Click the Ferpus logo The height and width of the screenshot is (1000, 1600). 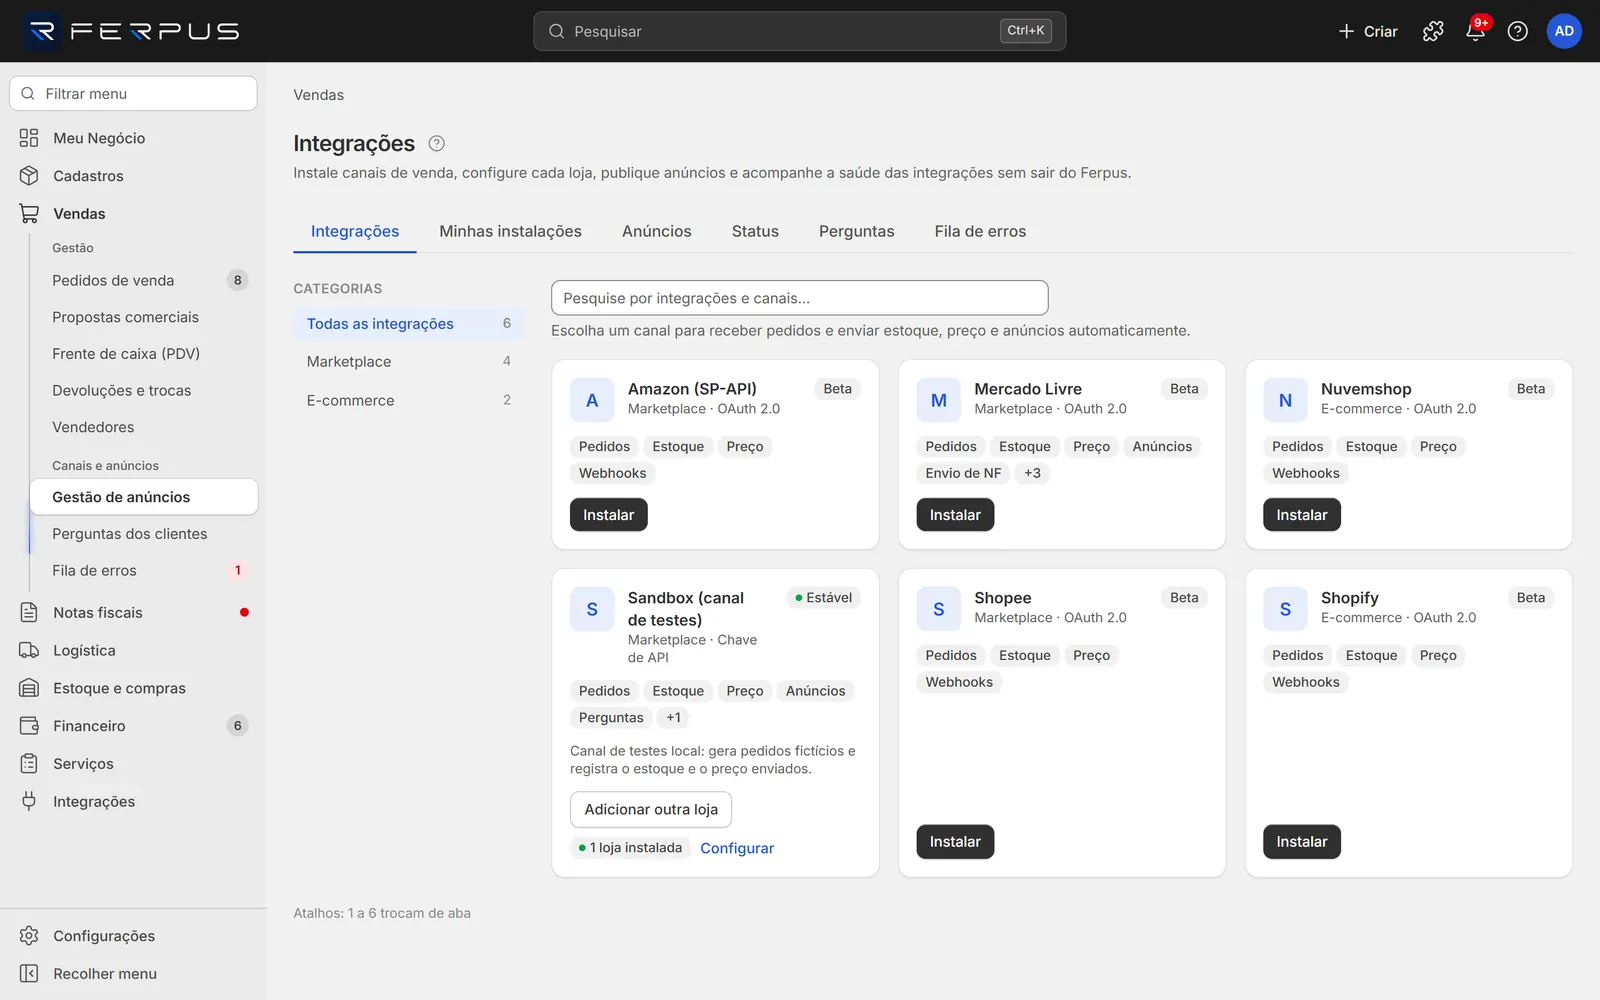pyautogui.click(x=132, y=31)
